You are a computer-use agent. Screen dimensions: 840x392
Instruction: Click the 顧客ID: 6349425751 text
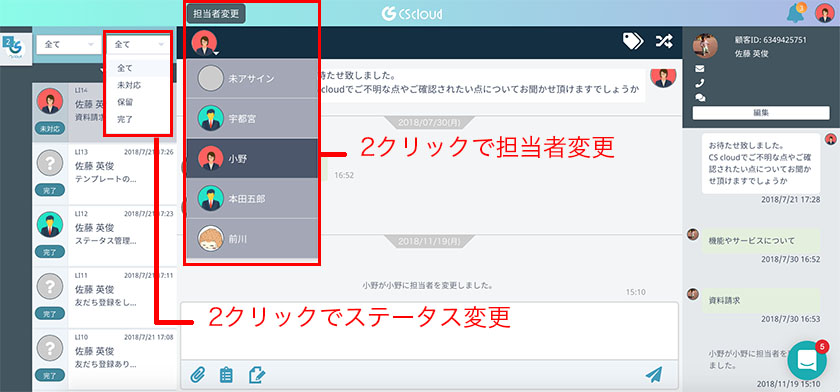point(770,40)
